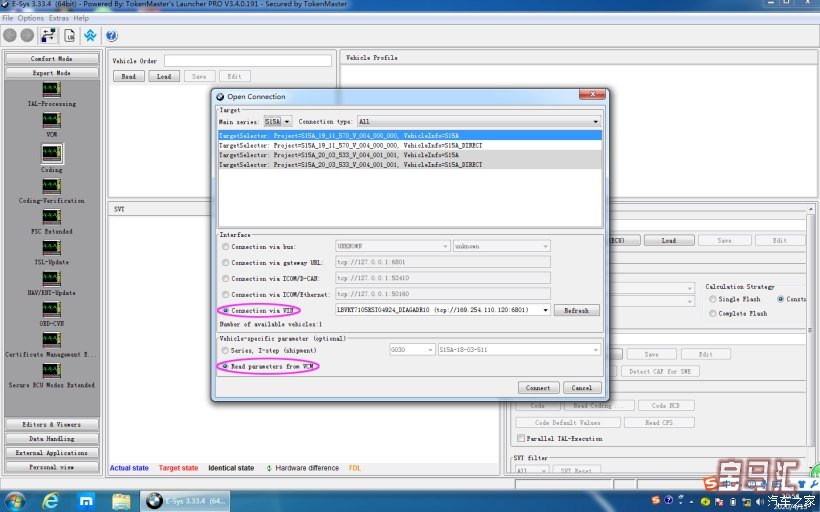This screenshot has height=512, width=820.
Task: Enable Parallel TAL-Execution checkbox
Action: click(520, 438)
